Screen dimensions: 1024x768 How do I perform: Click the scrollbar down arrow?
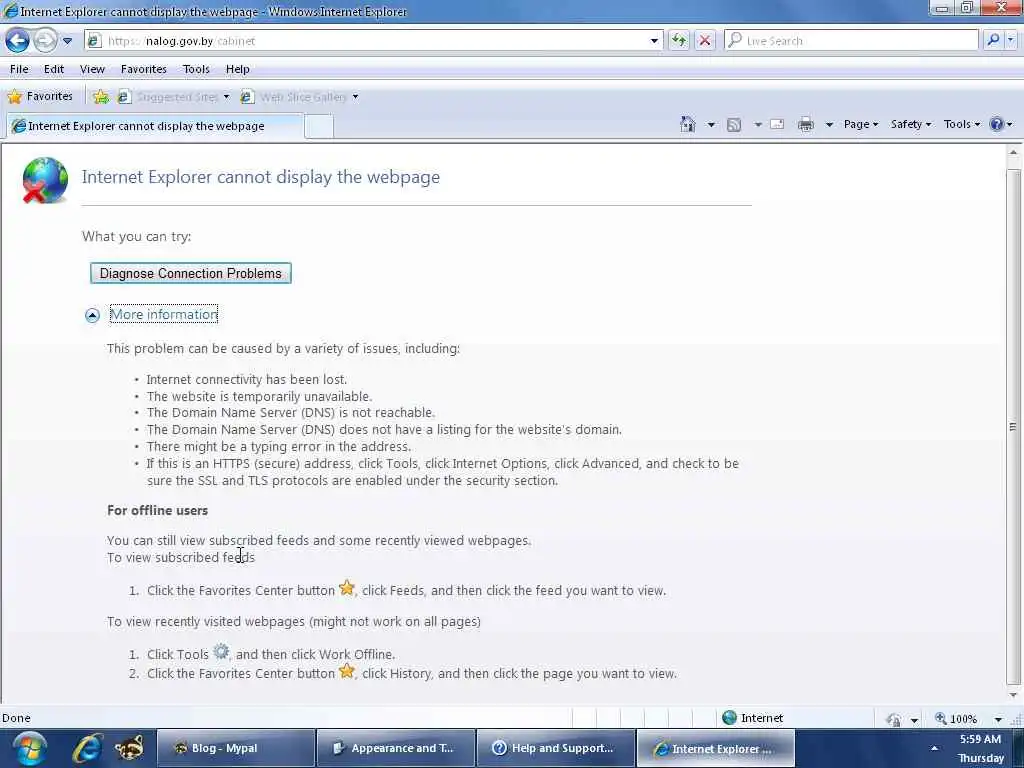coord(1013,695)
